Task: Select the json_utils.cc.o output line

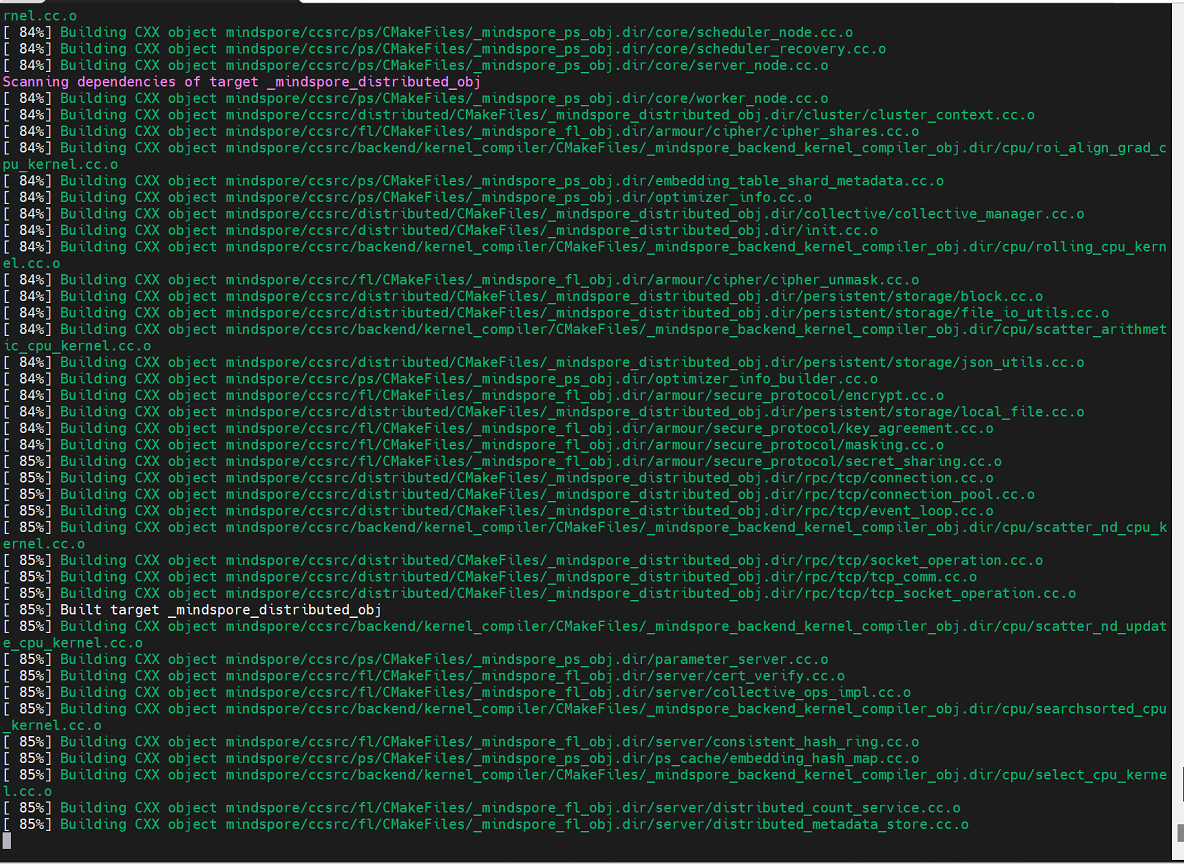Action: tap(543, 363)
